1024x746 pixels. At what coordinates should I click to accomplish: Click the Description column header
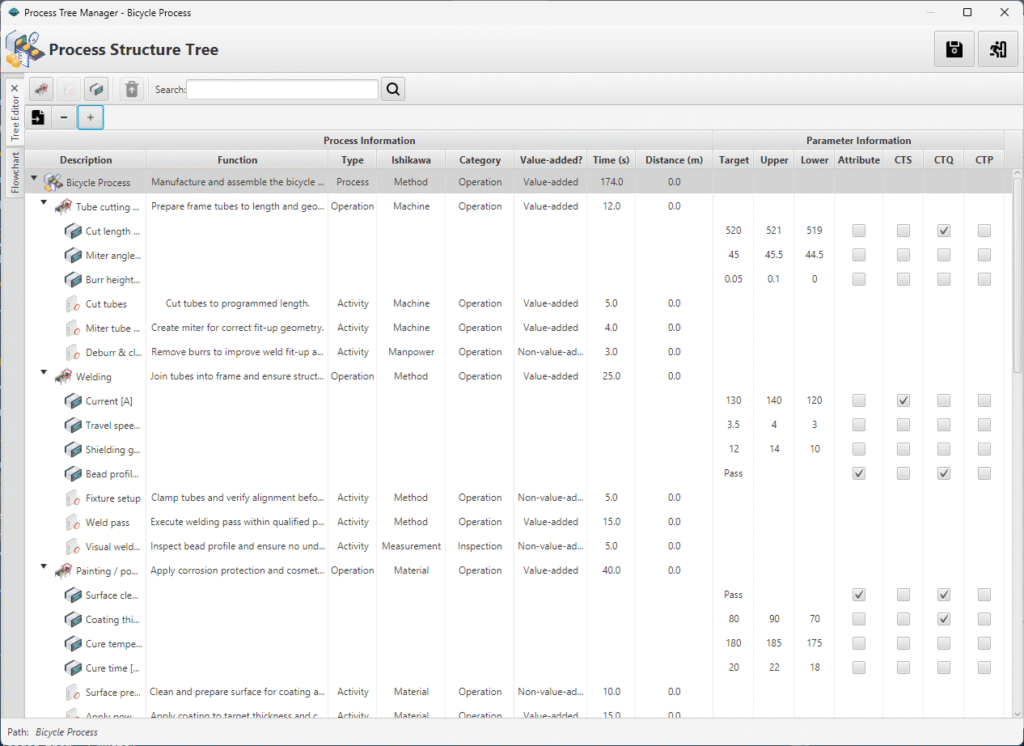(x=86, y=160)
